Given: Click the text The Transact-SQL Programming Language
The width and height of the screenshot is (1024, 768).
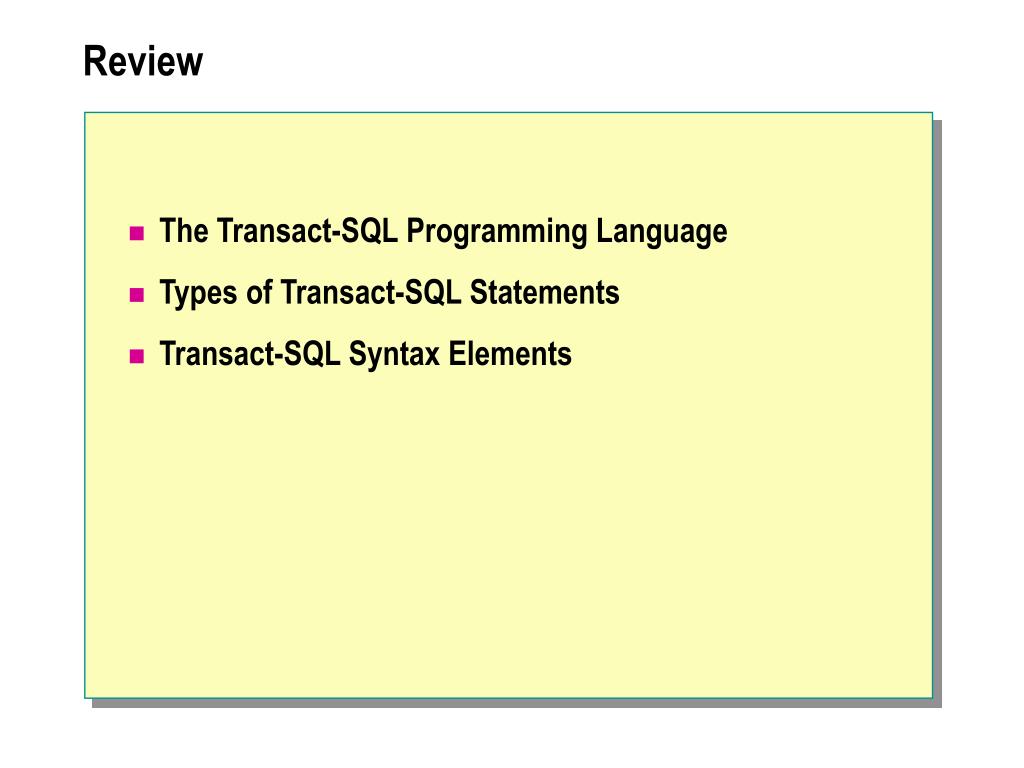Looking at the screenshot, I should 443,232.
